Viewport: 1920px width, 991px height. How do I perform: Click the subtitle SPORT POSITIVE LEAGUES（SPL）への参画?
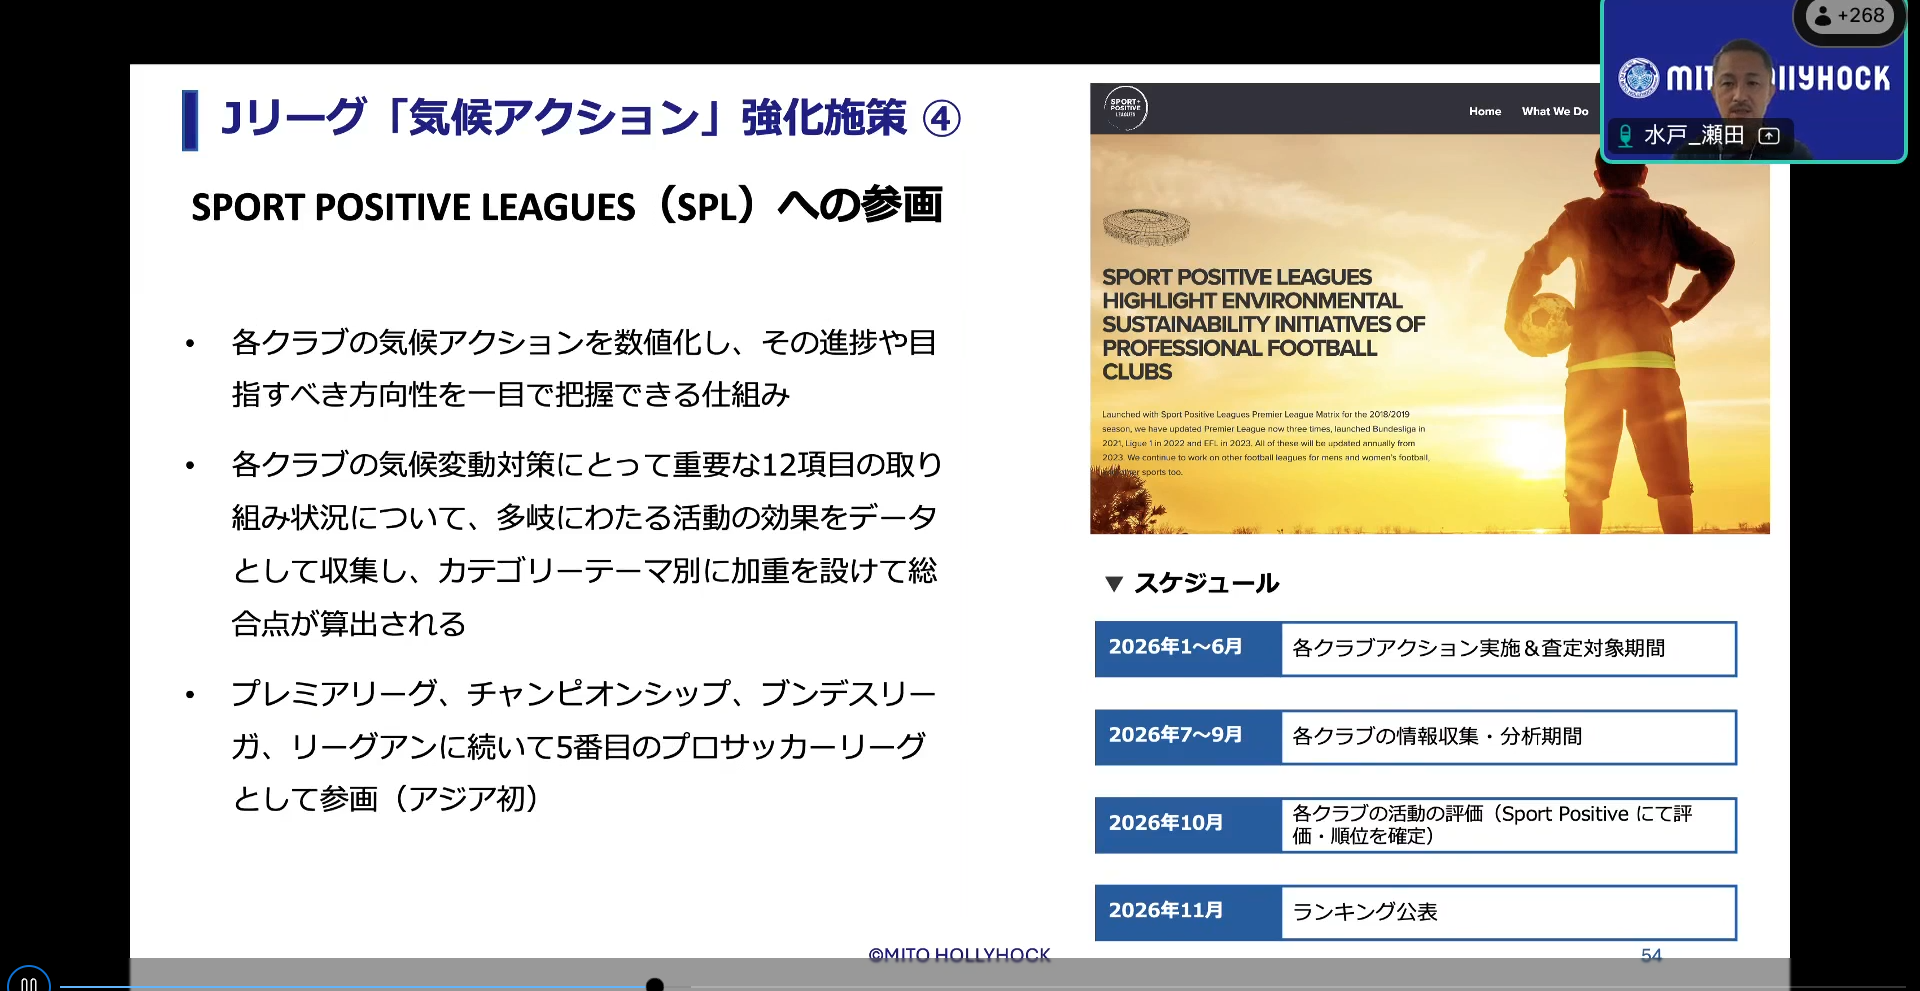click(567, 206)
